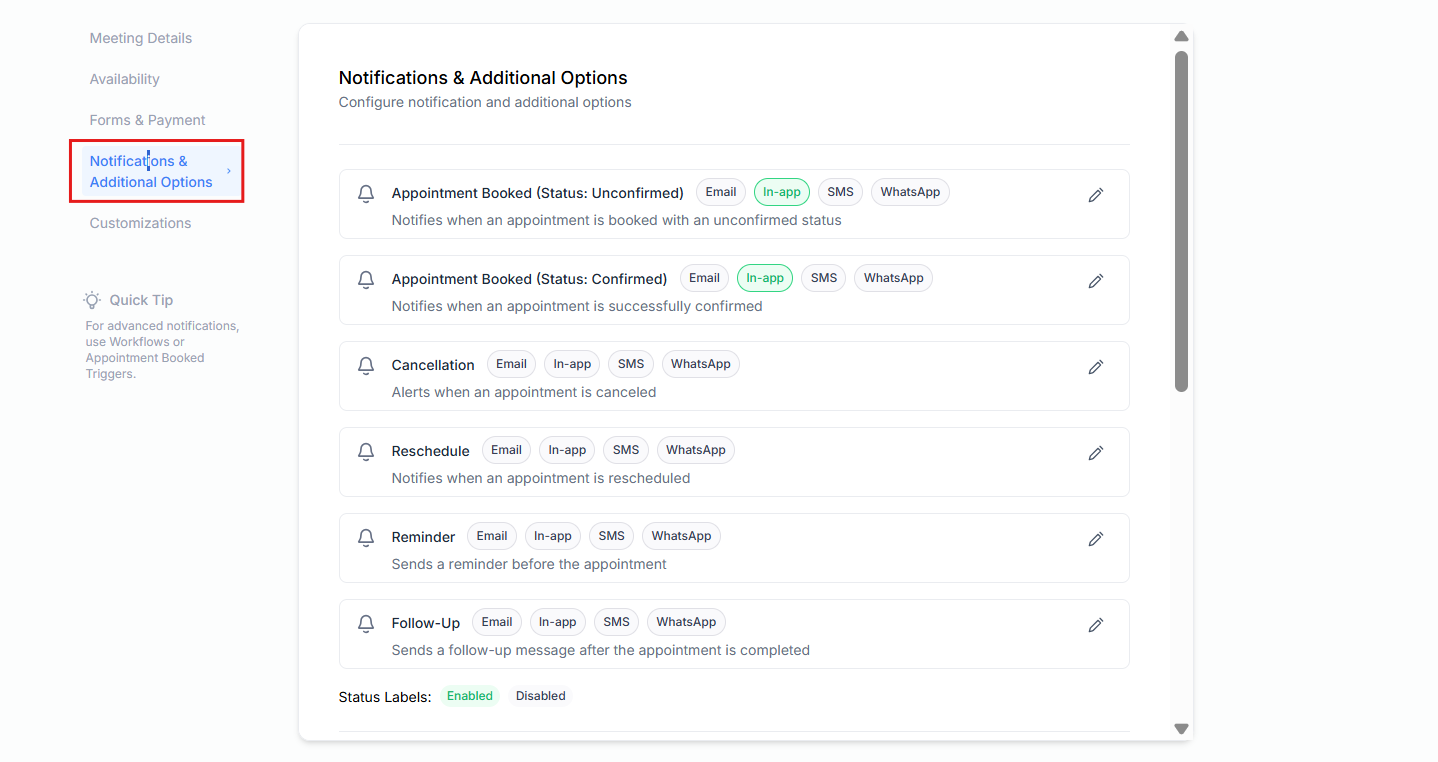Open the Meeting Details section
The width and height of the screenshot is (1438, 762).
pos(140,38)
